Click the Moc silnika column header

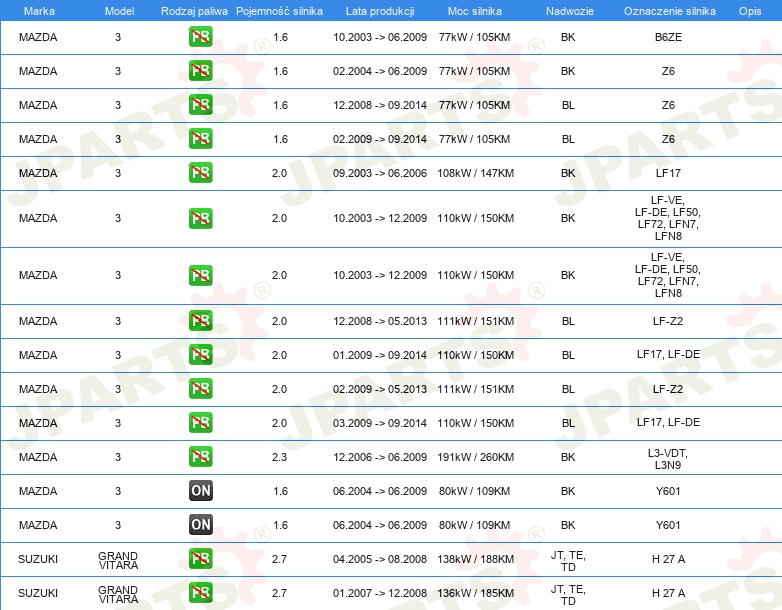pos(475,11)
